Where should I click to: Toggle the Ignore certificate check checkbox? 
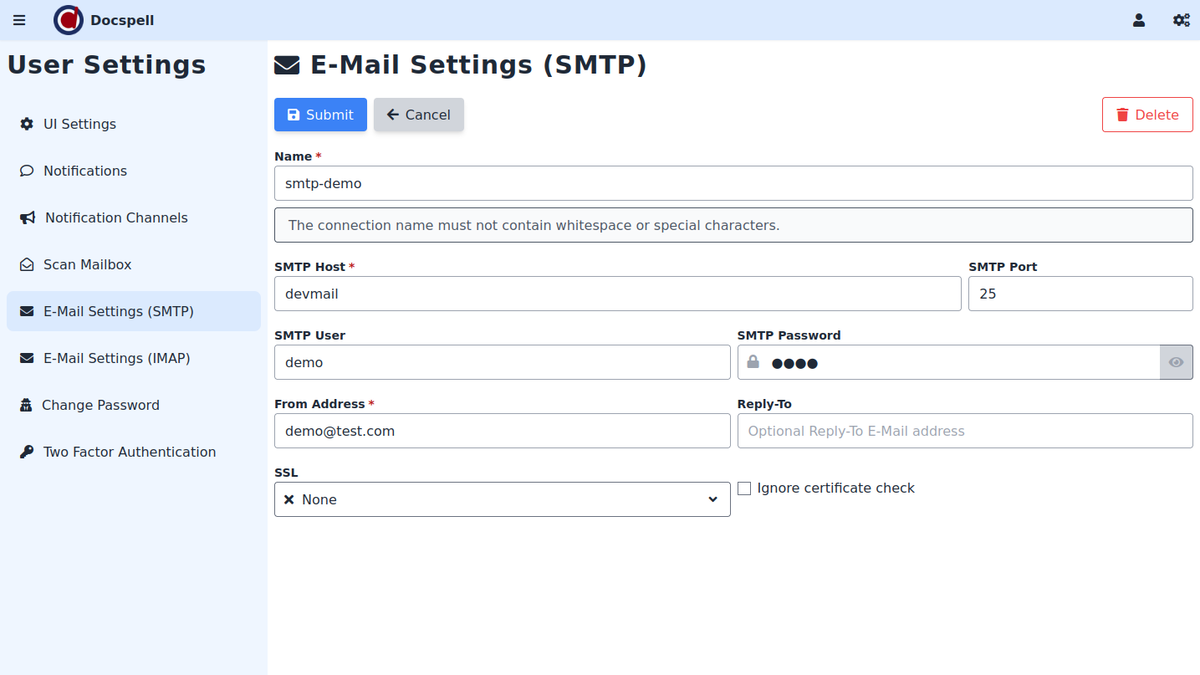pos(744,488)
